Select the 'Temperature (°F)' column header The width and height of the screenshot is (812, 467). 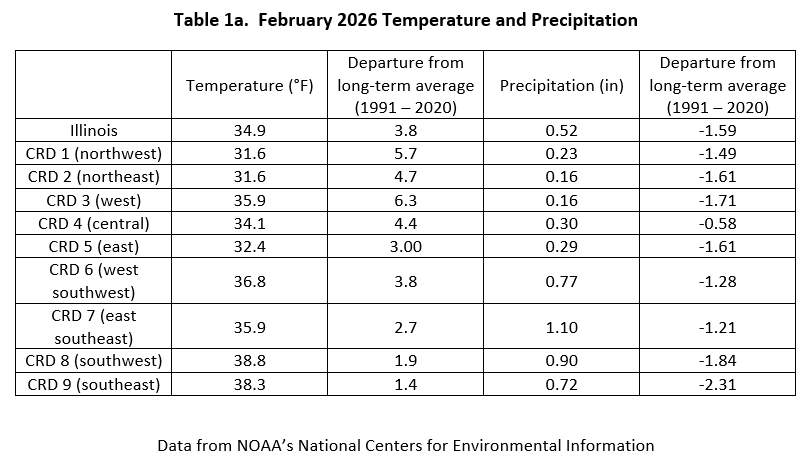(250, 85)
